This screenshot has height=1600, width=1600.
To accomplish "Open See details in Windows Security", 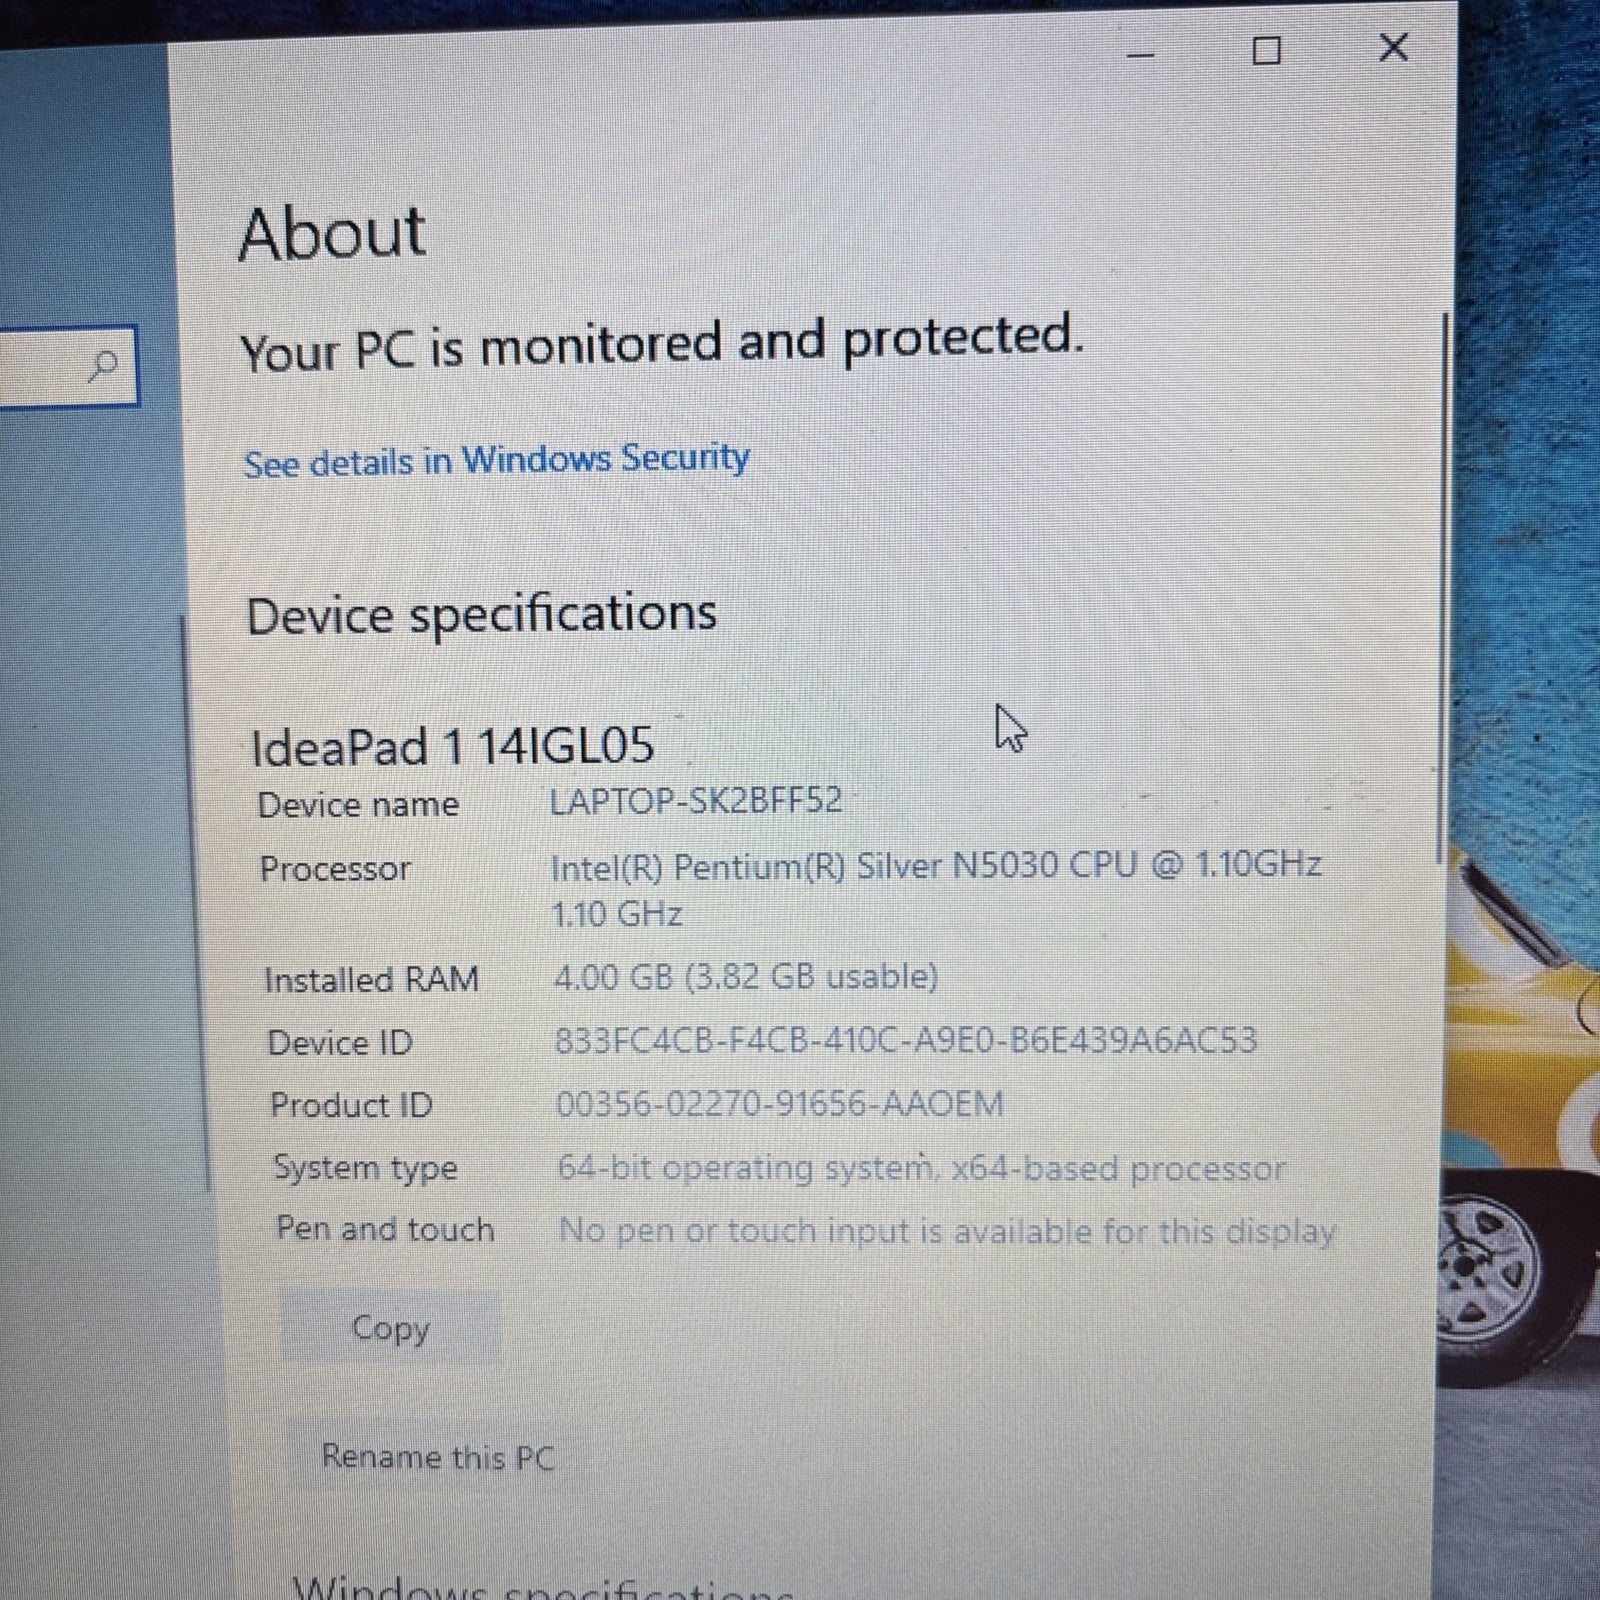I will tap(496, 461).
